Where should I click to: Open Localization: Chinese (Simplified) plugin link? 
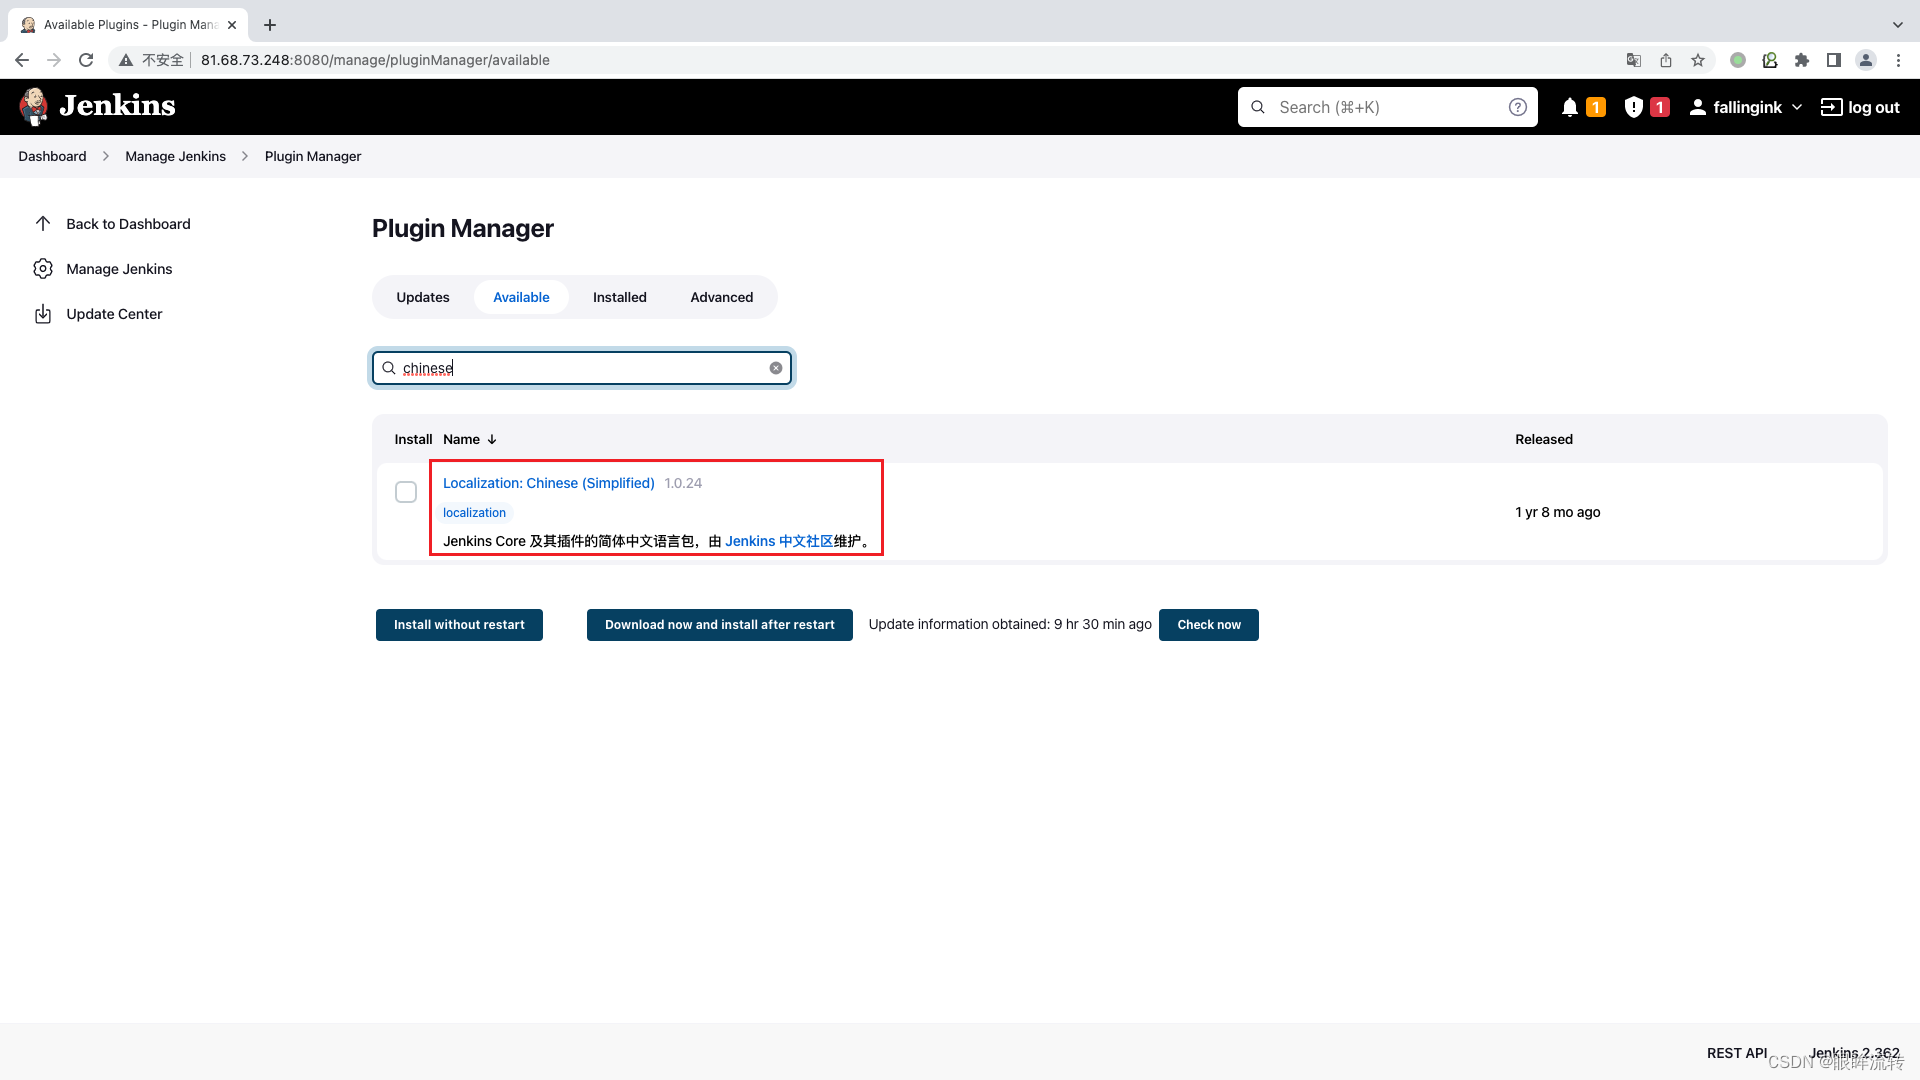coord(549,483)
